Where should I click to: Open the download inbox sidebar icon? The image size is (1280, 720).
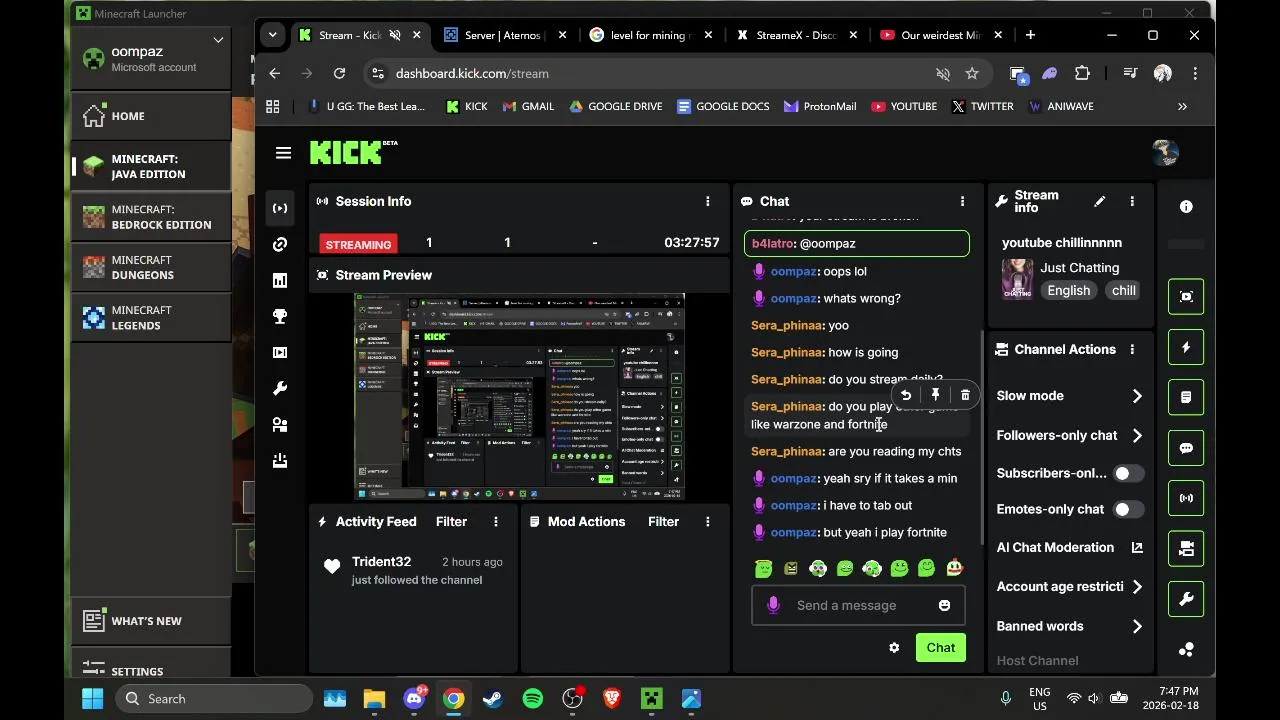tap(280, 461)
